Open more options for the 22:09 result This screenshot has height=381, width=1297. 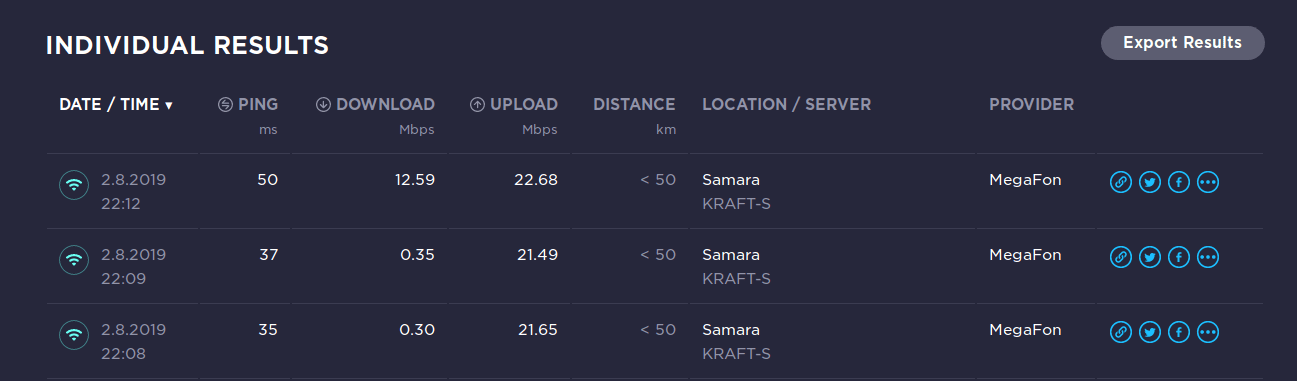pyautogui.click(x=1208, y=257)
